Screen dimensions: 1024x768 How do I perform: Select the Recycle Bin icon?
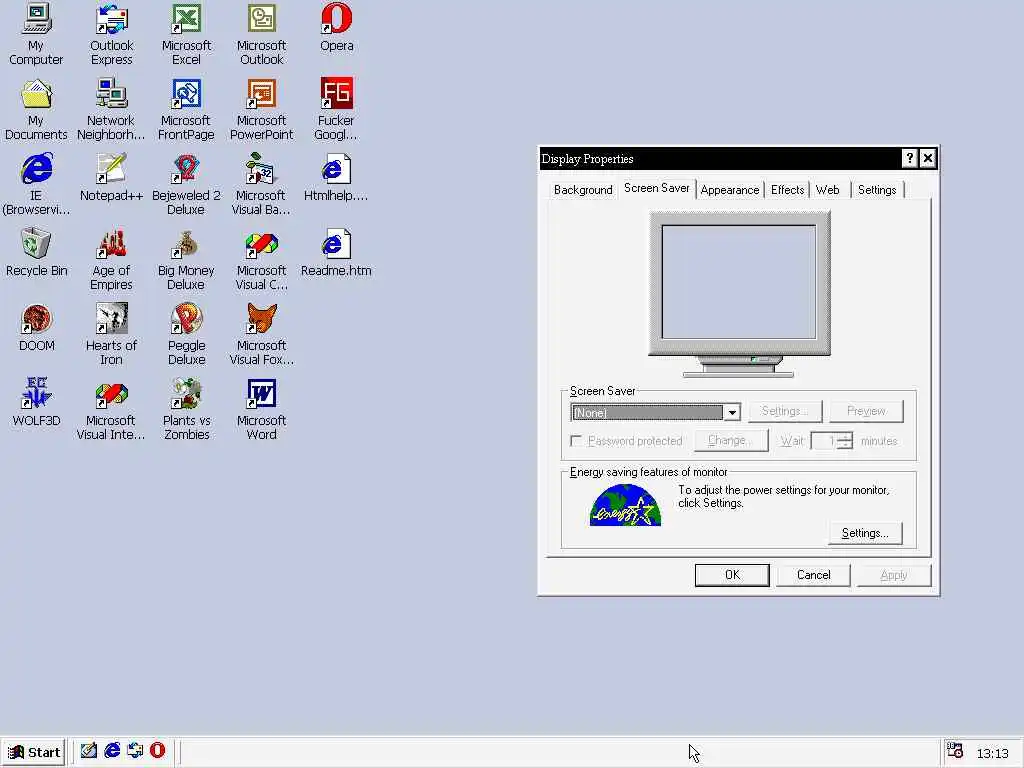pos(36,253)
